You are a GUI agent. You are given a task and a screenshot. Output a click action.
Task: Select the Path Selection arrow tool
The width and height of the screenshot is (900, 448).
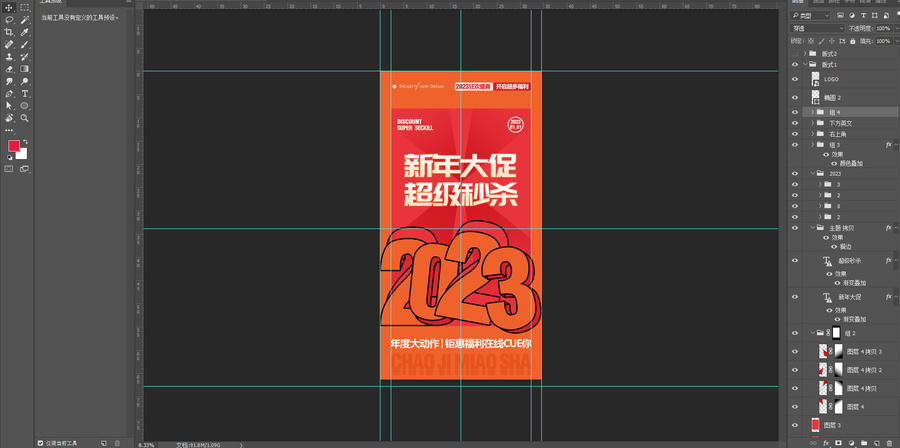coord(9,106)
